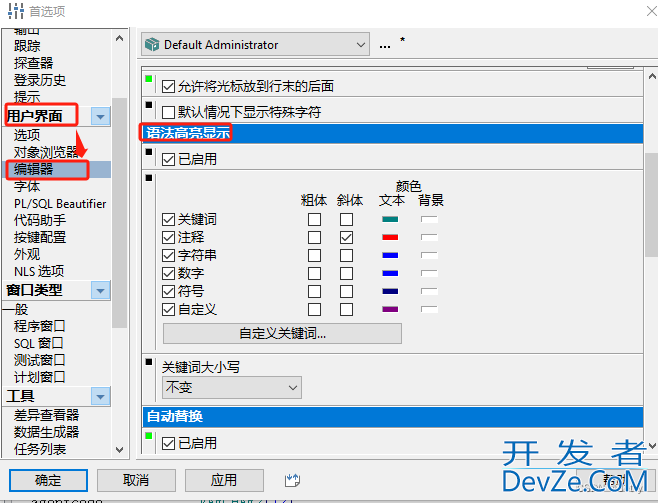Disable italic (斜体) for 注释
The height and width of the screenshot is (503, 658).
pos(346,237)
